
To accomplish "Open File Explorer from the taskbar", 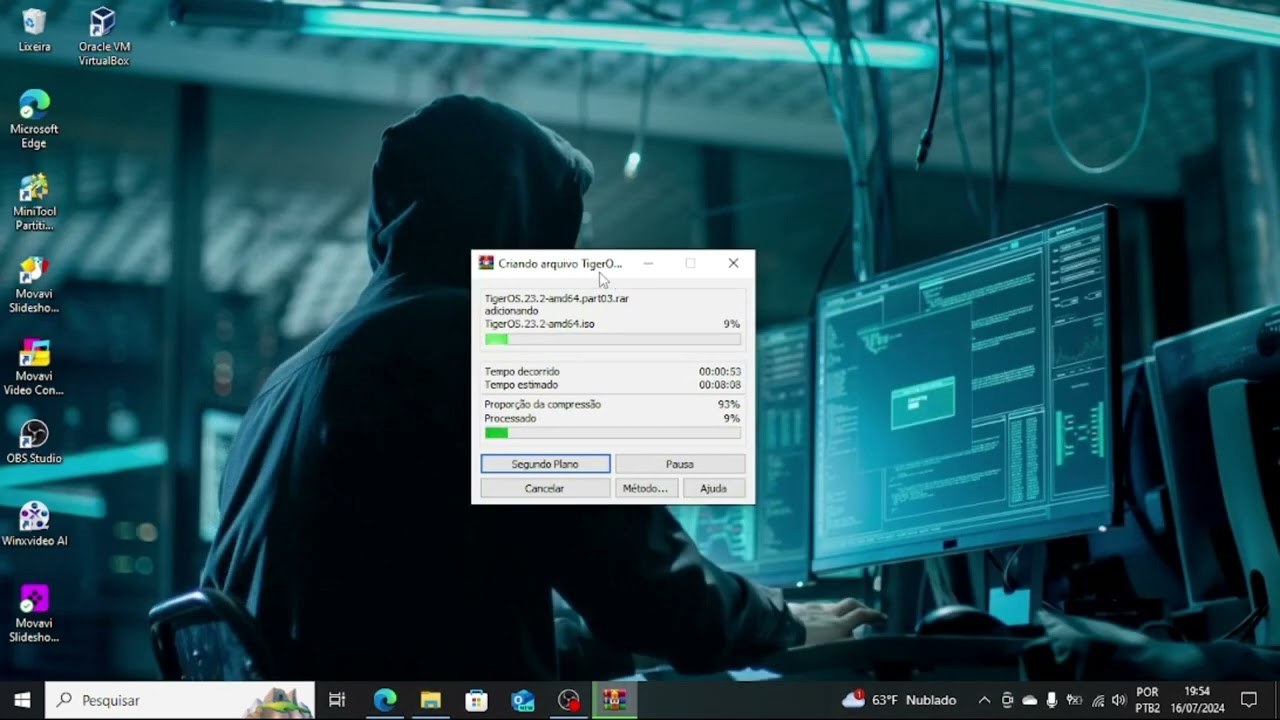I will point(431,700).
